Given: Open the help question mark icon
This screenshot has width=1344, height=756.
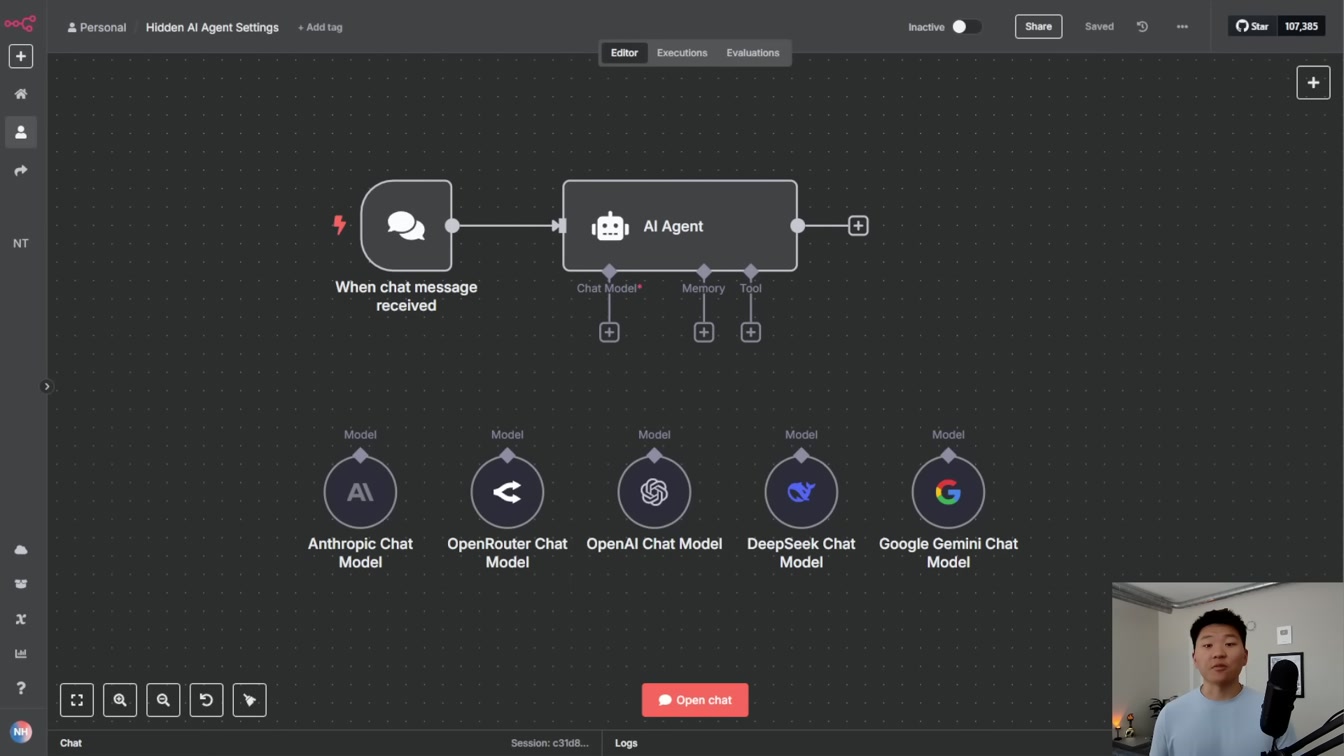Looking at the screenshot, I should (21, 688).
